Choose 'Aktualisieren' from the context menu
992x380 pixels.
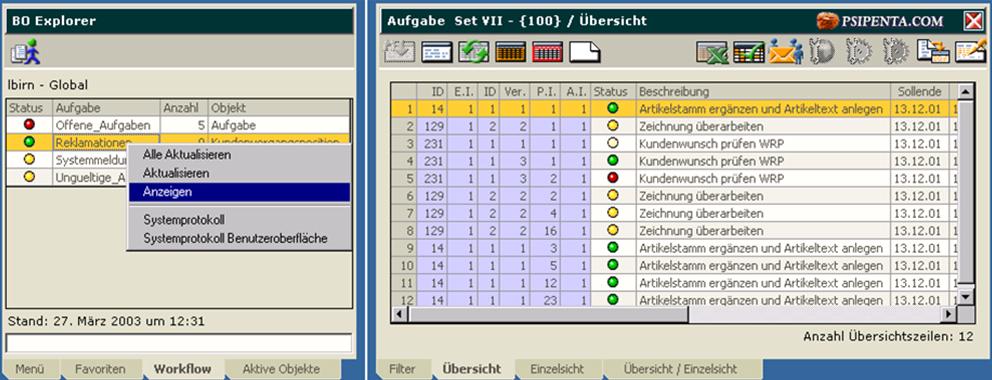tap(175, 173)
